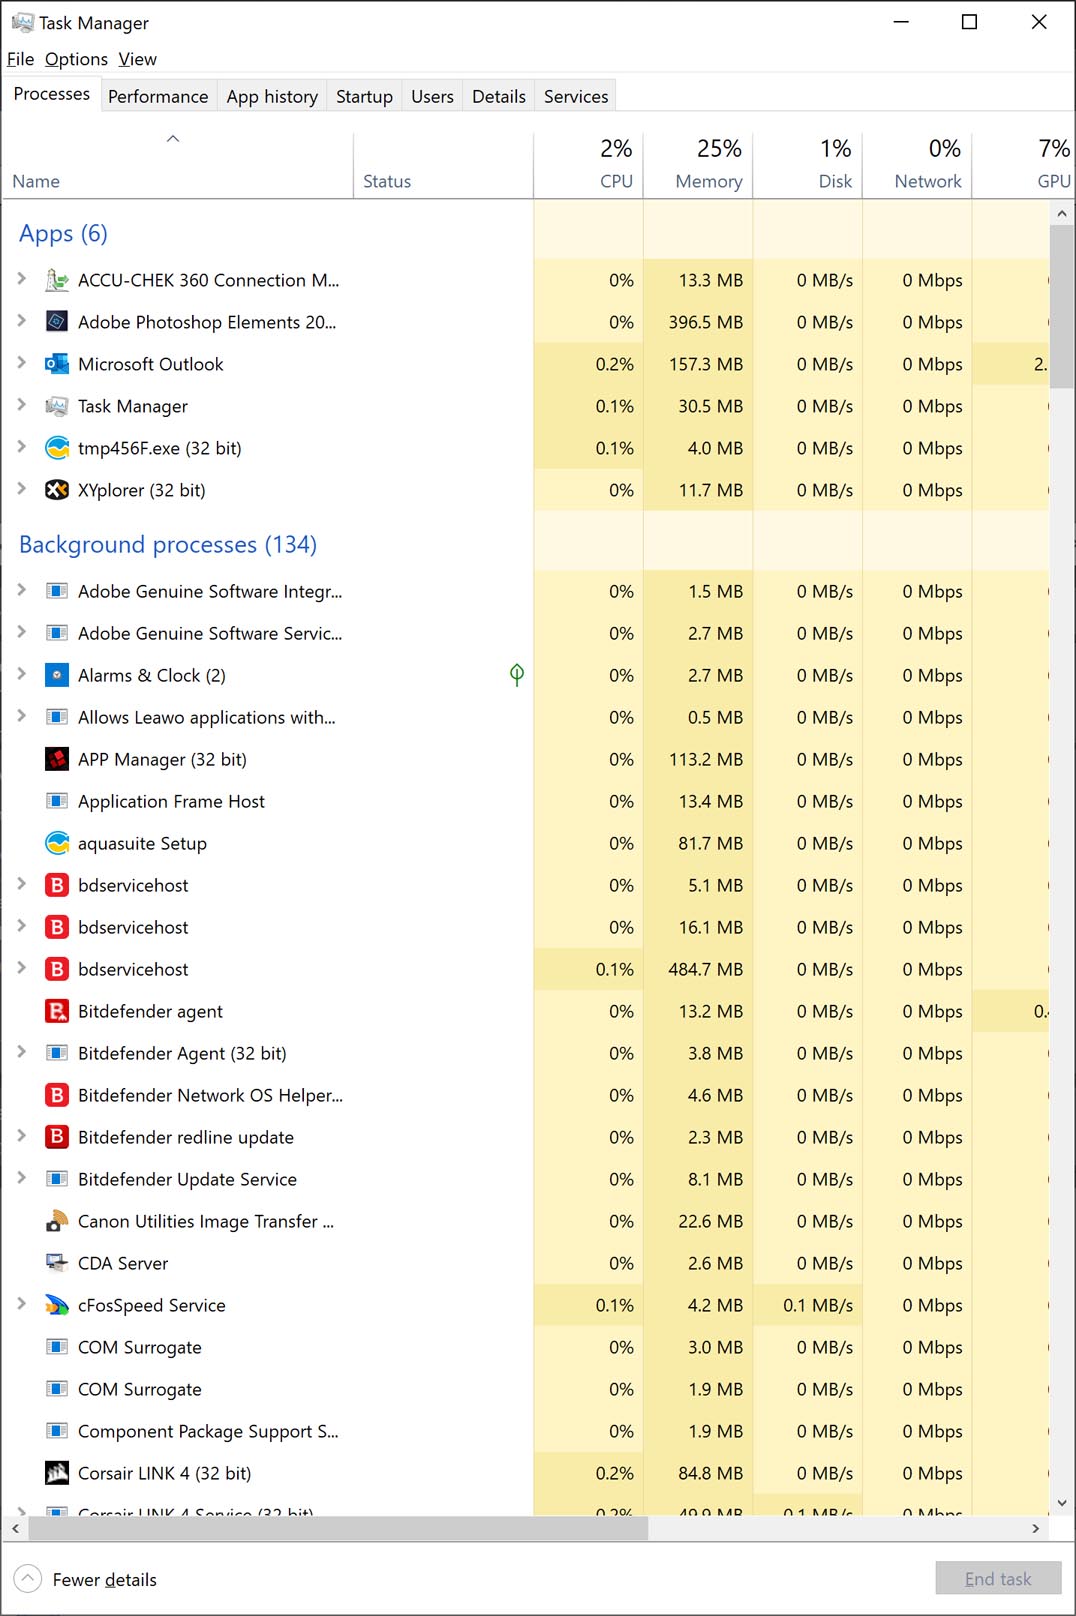The image size is (1076, 1616).
Task: Click the Microsoft Outlook app icon
Action: [x=57, y=364]
